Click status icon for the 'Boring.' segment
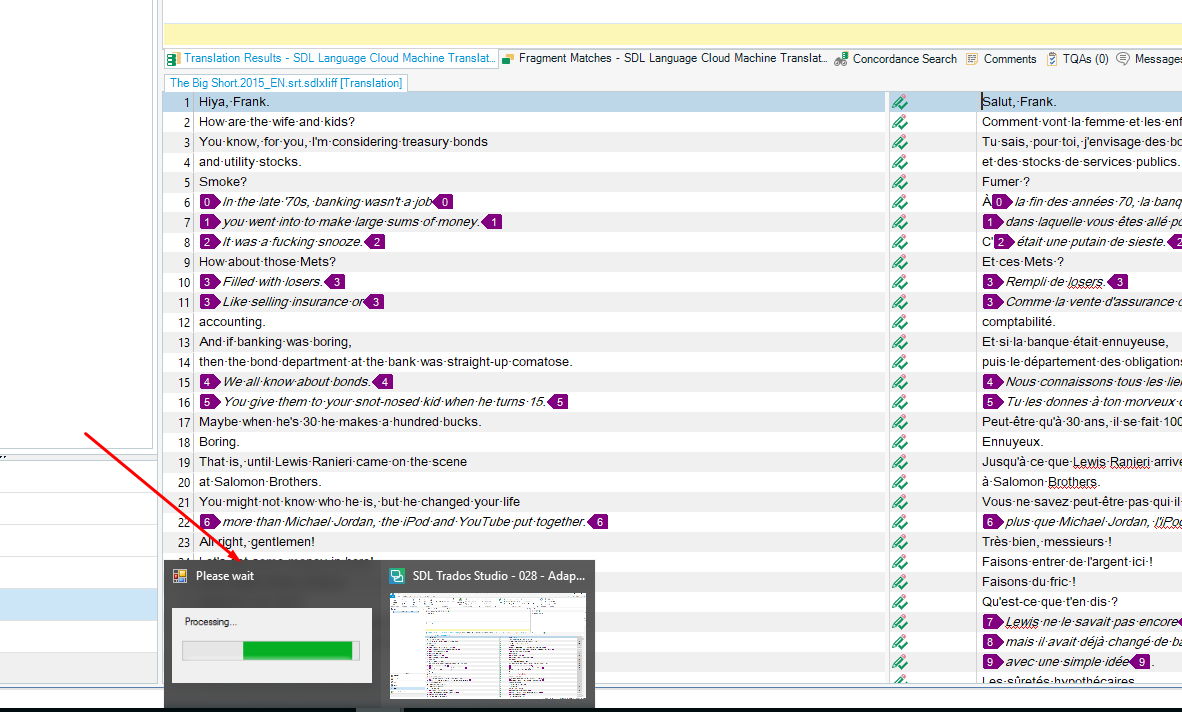 tap(899, 442)
